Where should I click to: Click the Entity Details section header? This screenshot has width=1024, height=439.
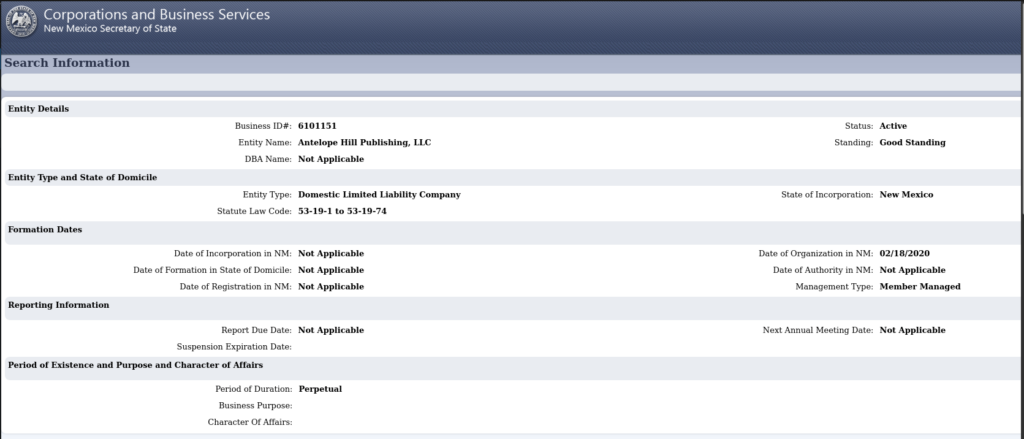coord(38,108)
